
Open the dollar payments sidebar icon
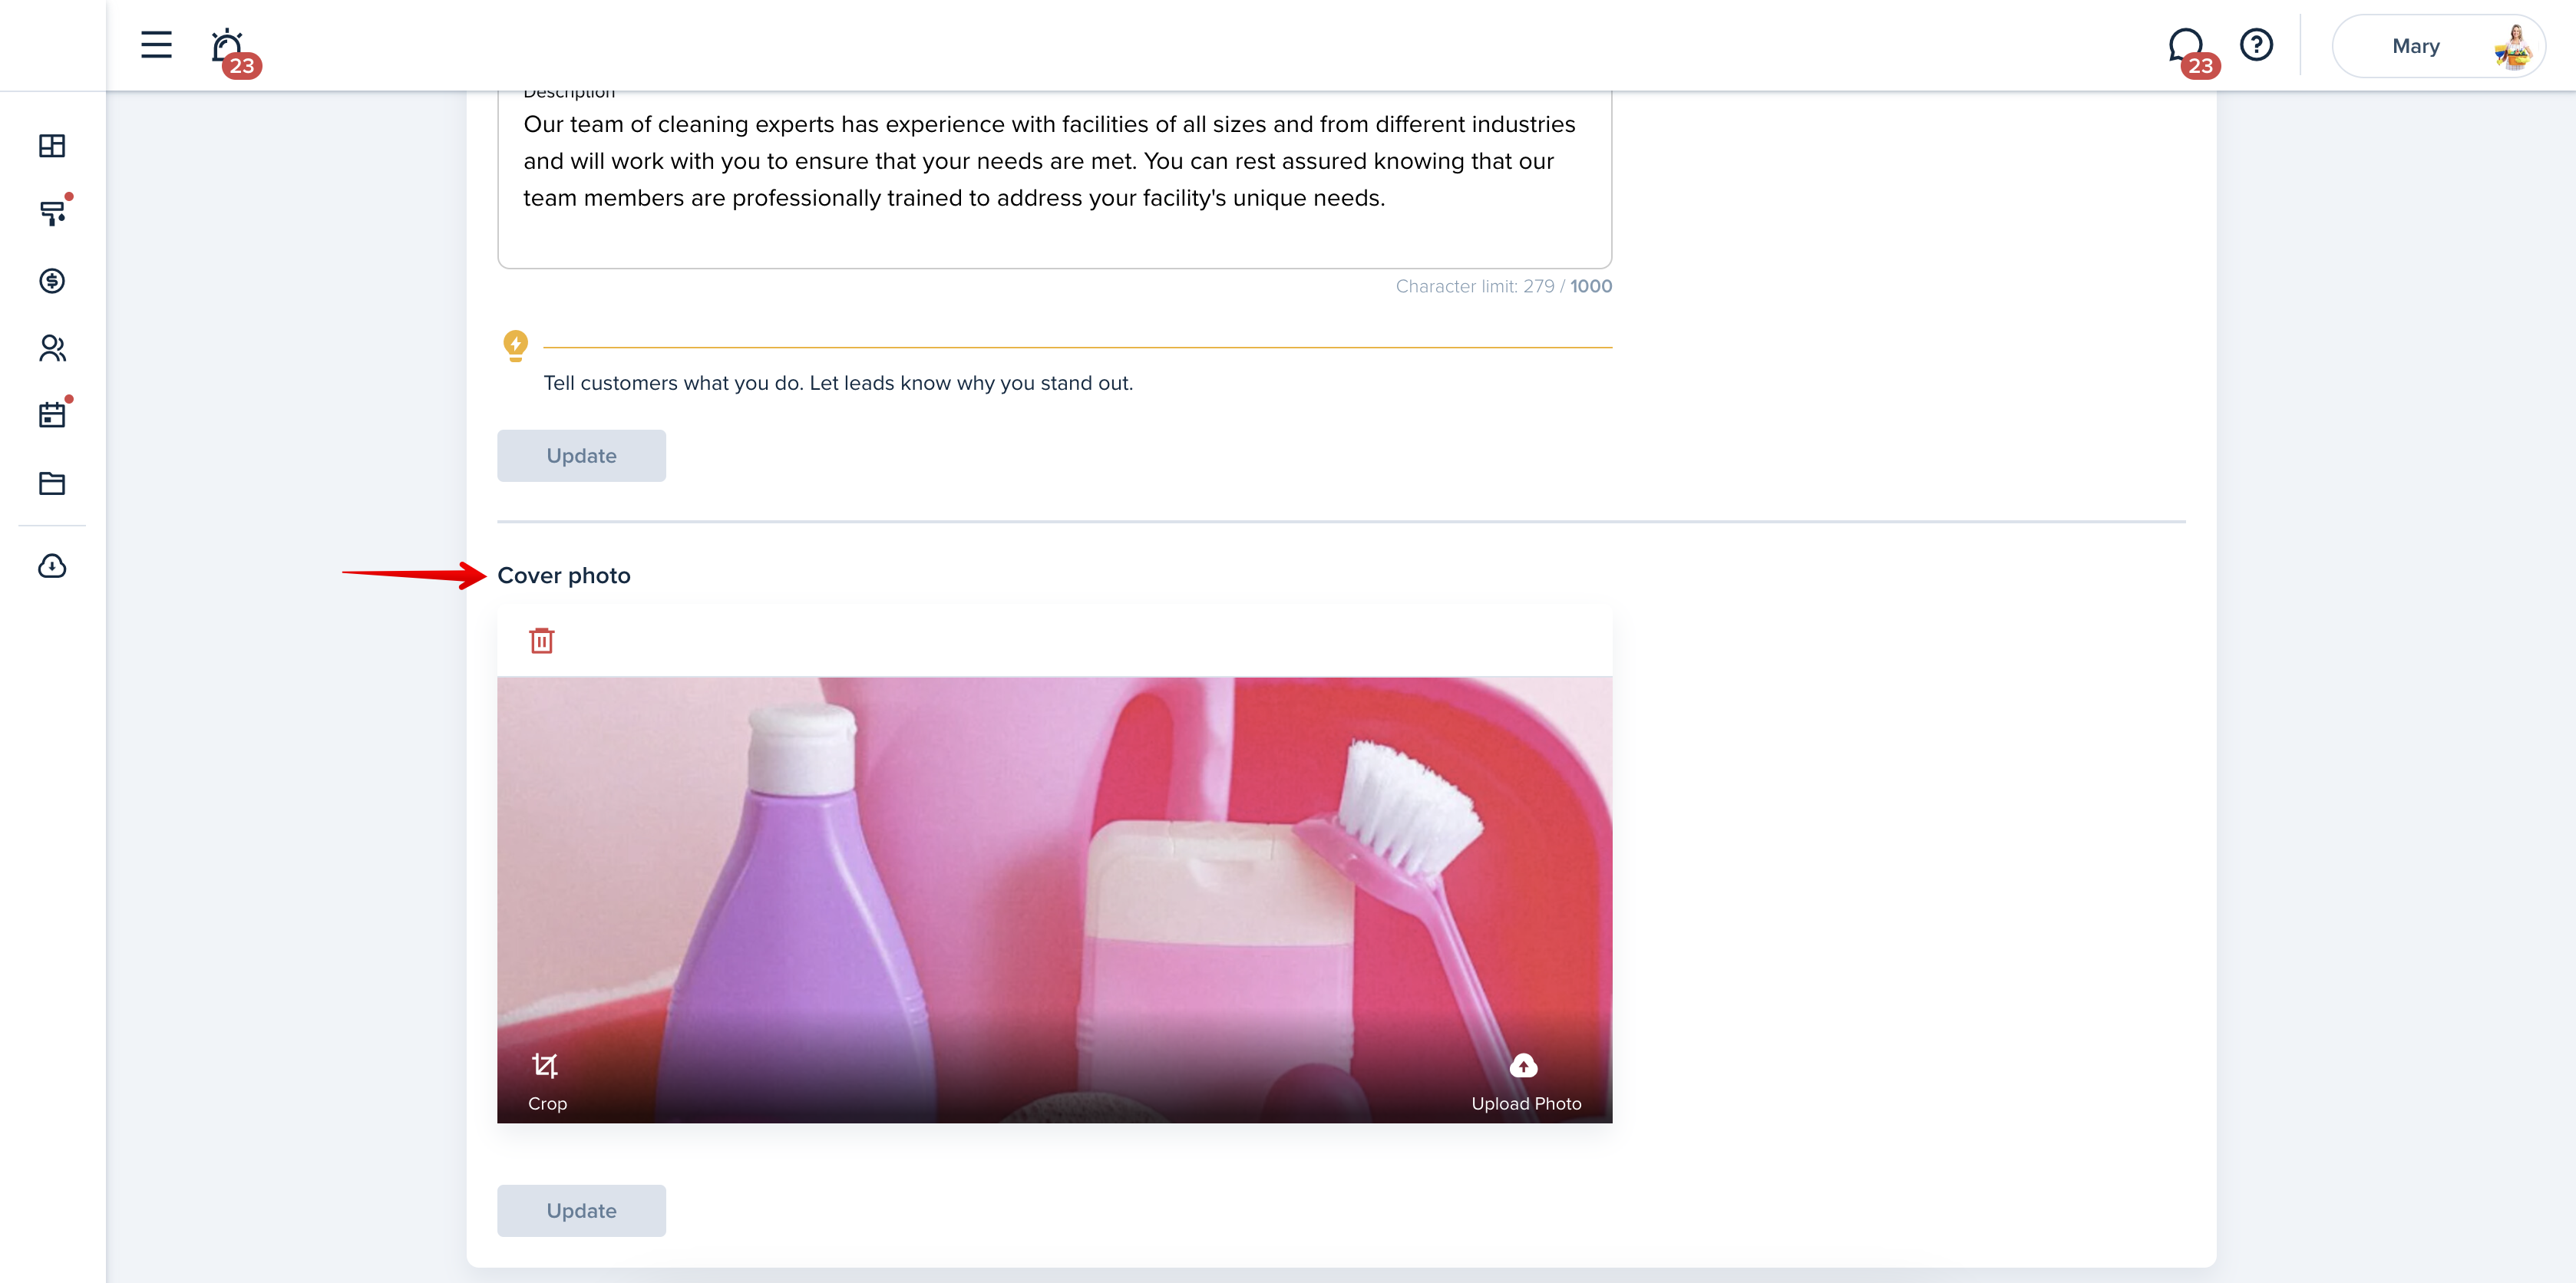point(52,281)
